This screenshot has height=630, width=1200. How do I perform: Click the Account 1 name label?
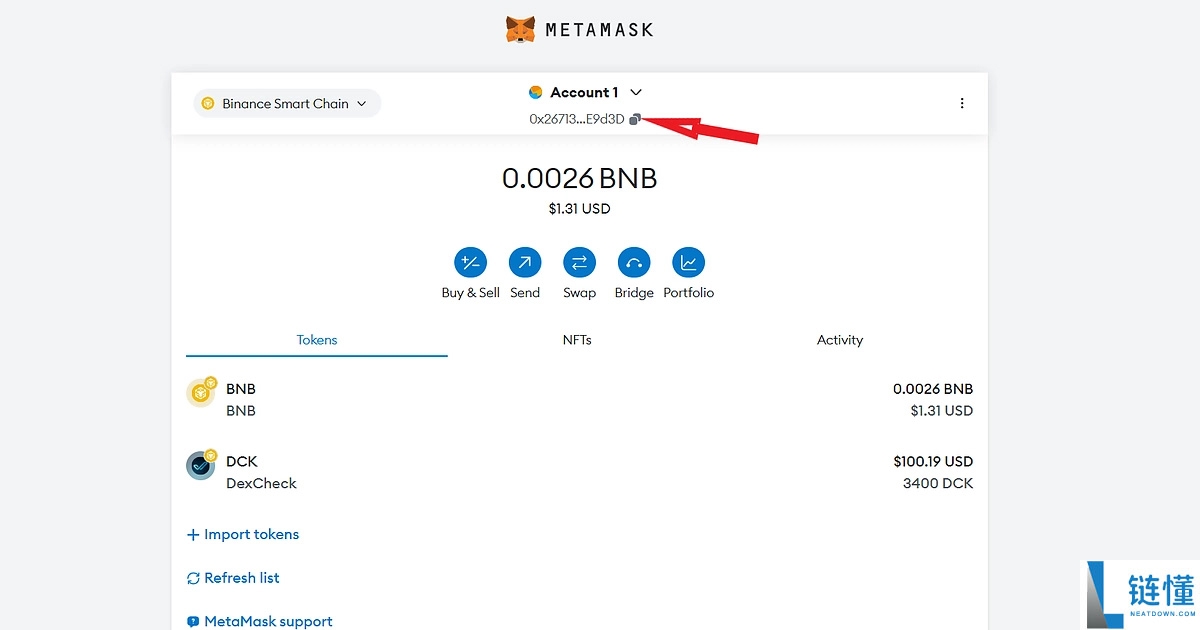pos(584,92)
